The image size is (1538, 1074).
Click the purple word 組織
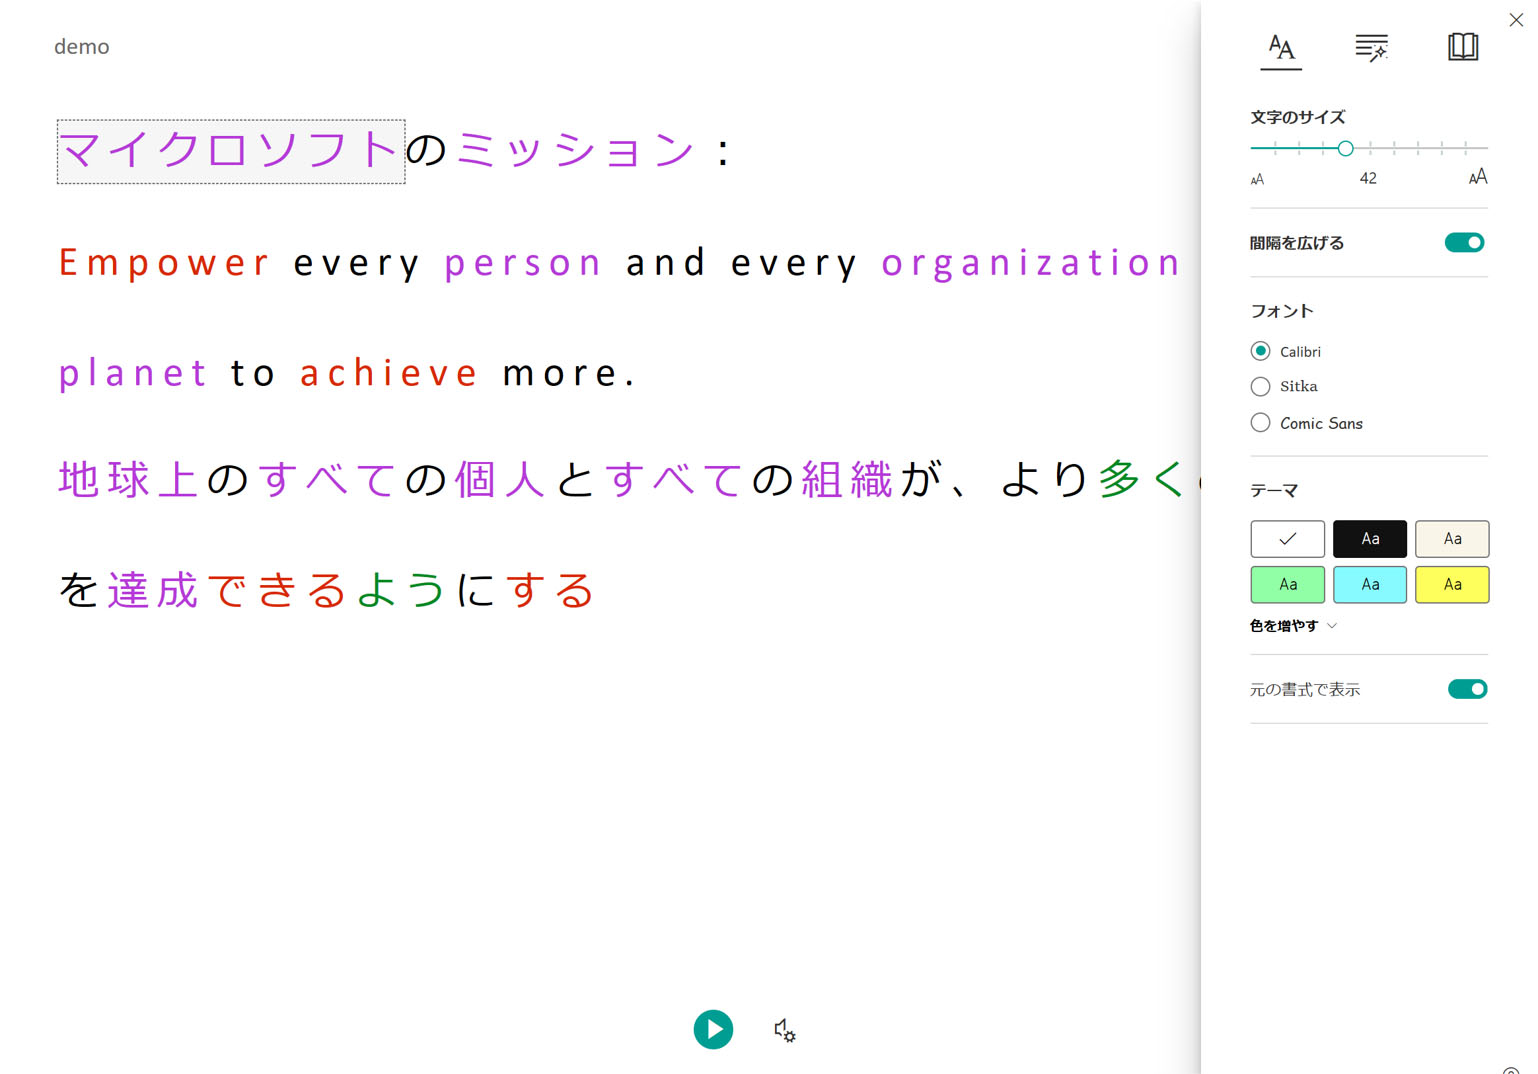846,479
